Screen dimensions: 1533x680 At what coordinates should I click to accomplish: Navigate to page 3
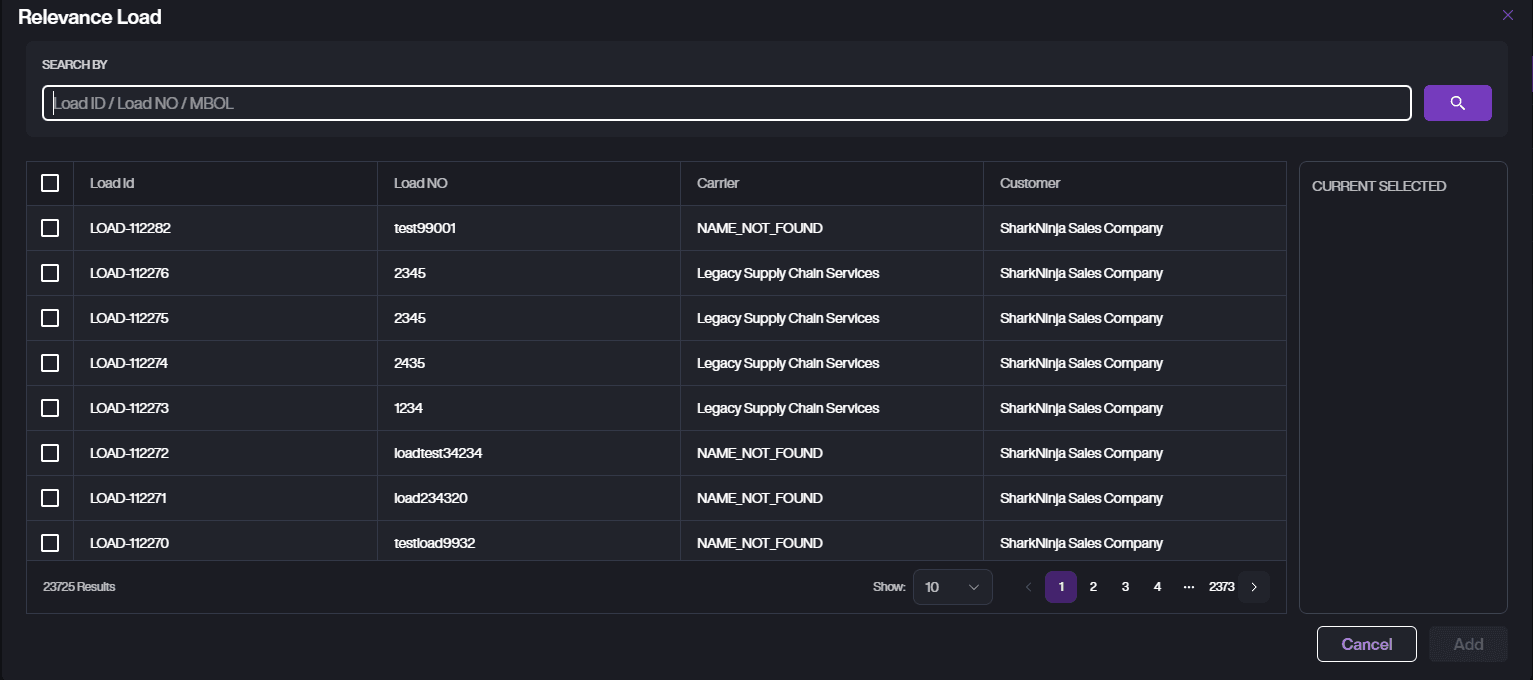coord(1125,587)
